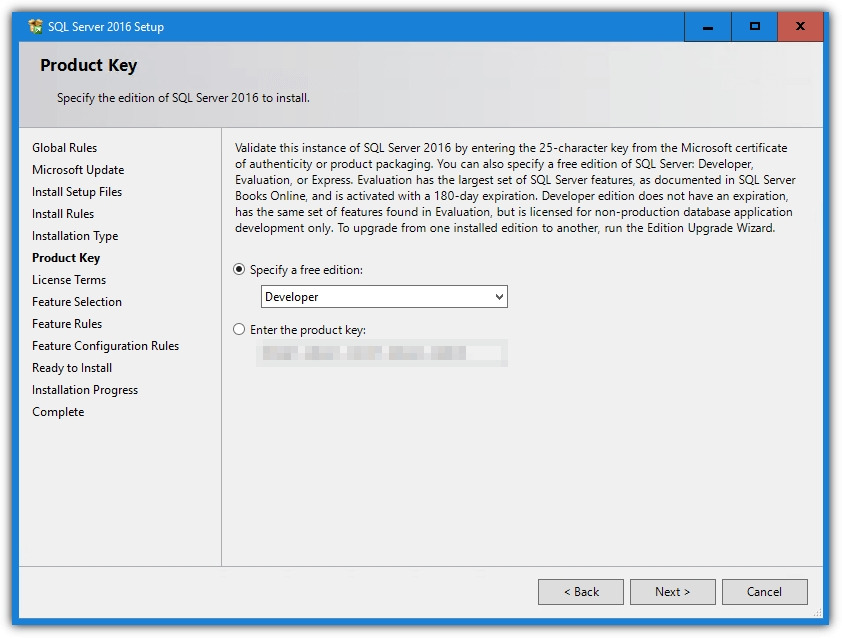
Task: Select Global Rules step in sidebar
Action: pyautogui.click(x=64, y=148)
